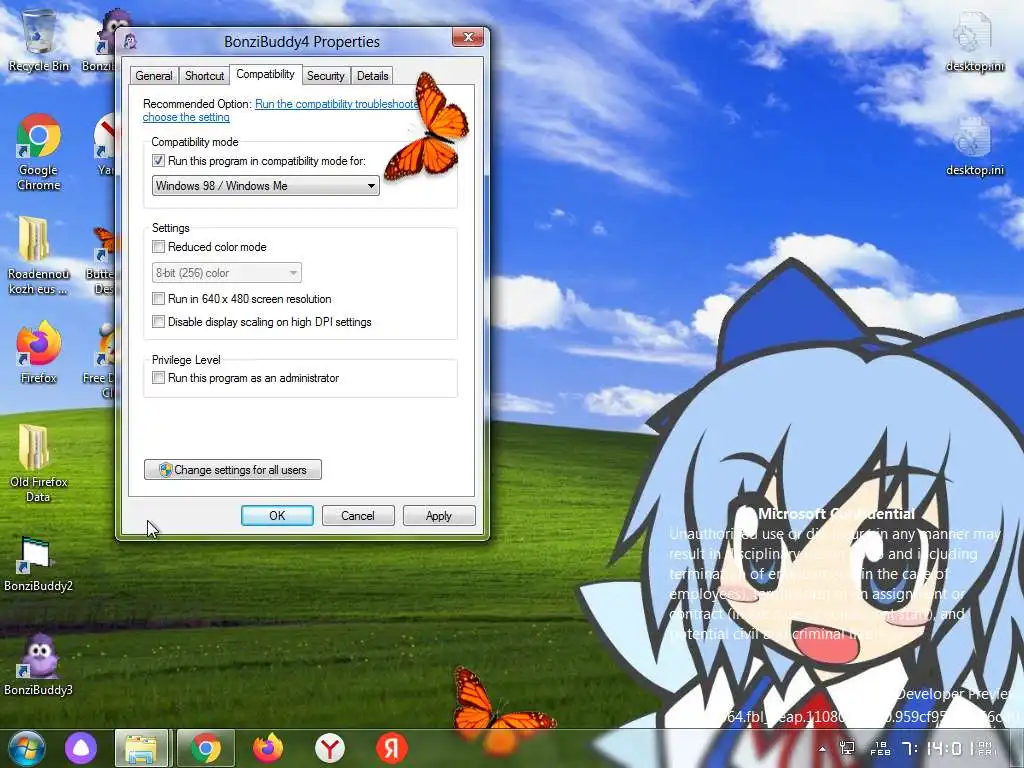Switch to the General tab
Screen dimensions: 1024x768
coord(153,76)
